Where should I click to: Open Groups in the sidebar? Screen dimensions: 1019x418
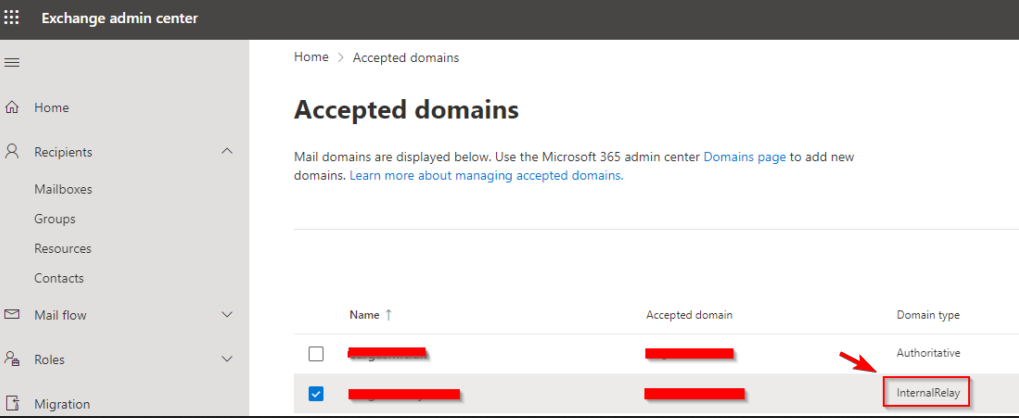[x=55, y=219]
